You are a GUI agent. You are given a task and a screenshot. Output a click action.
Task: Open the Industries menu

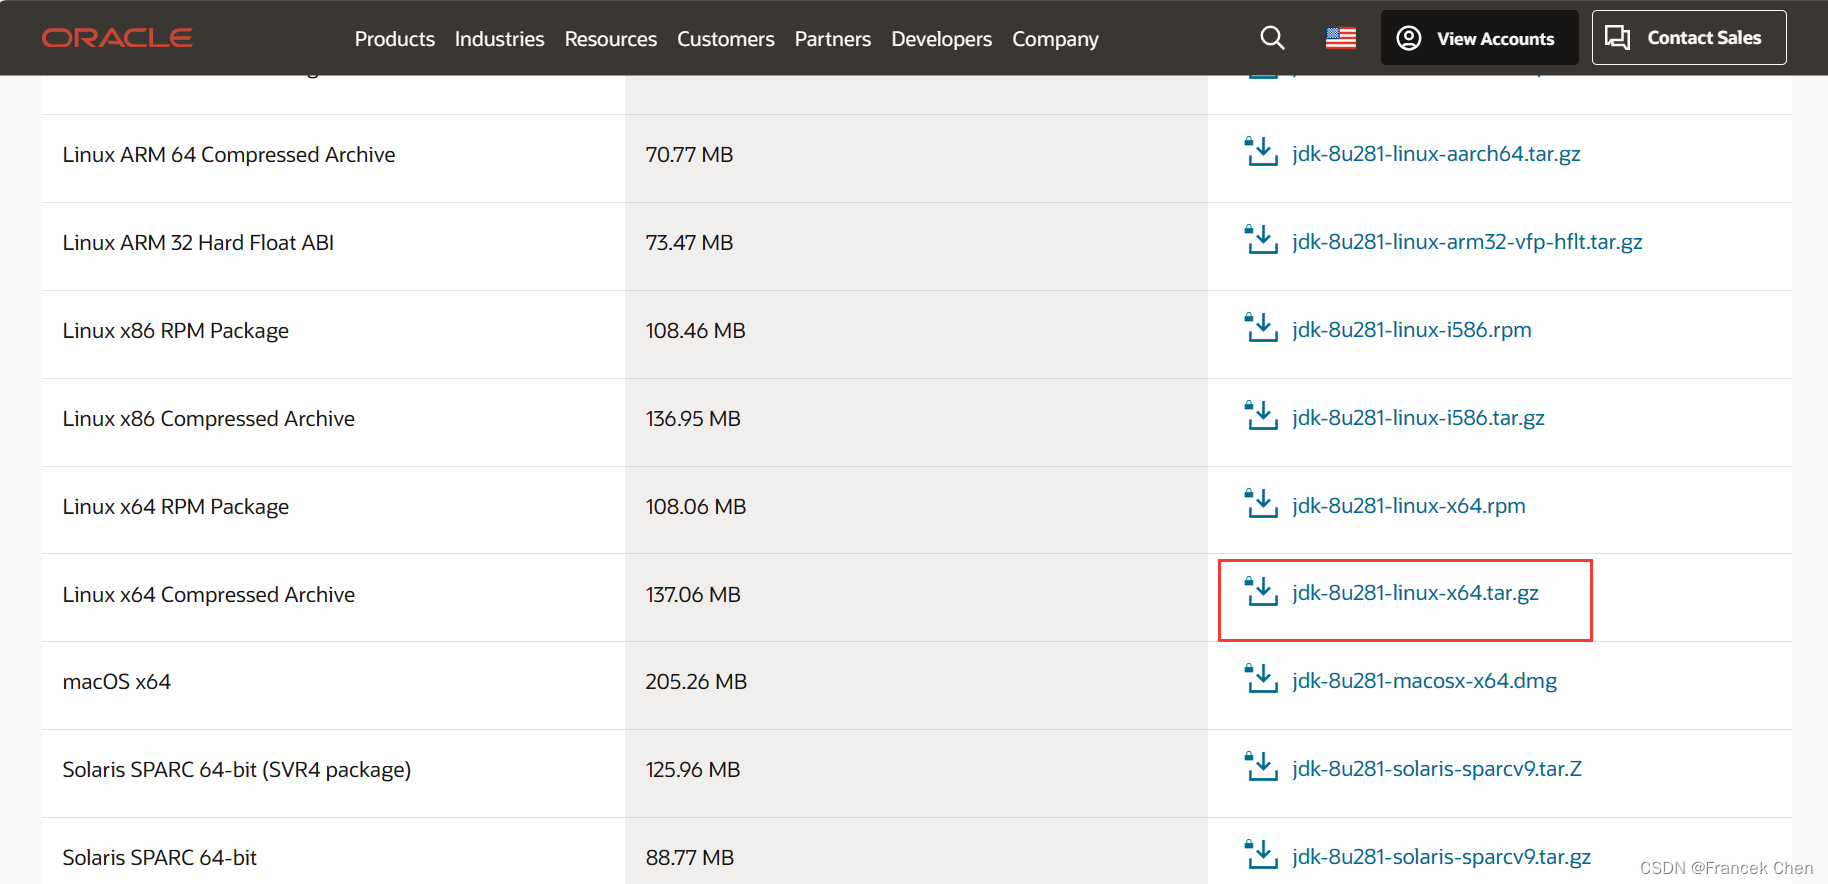click(500, 39)
